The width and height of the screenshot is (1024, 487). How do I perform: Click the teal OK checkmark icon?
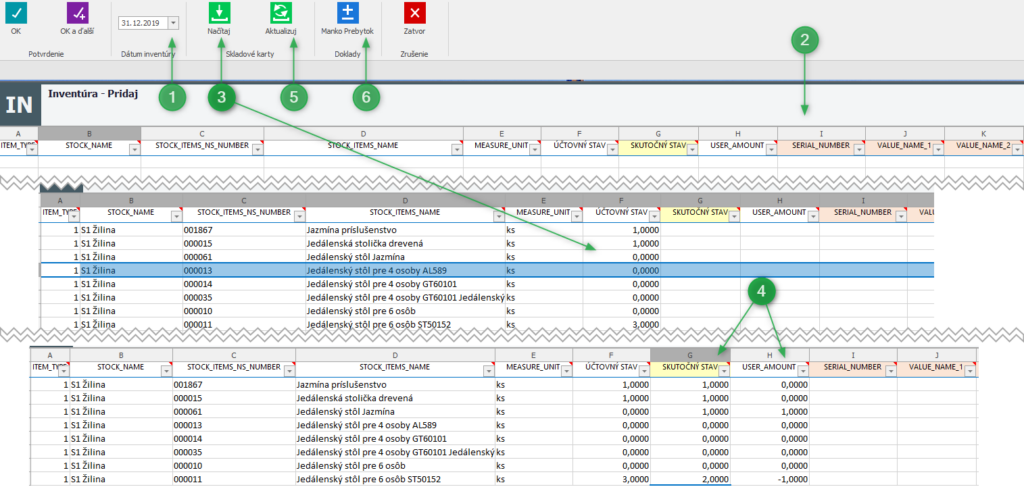click(16, 12)
